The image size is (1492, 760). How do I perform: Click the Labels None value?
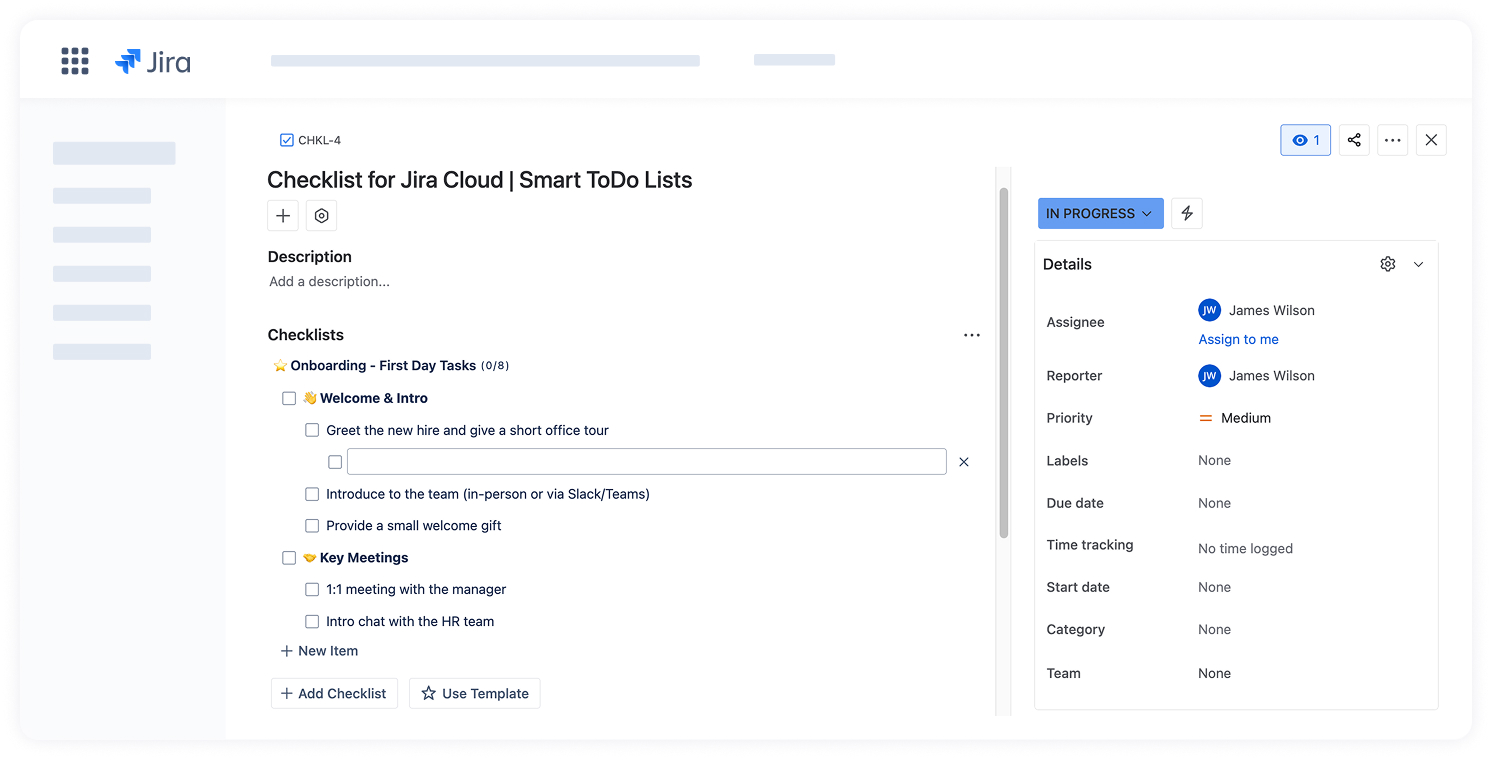click(1214, 460)
